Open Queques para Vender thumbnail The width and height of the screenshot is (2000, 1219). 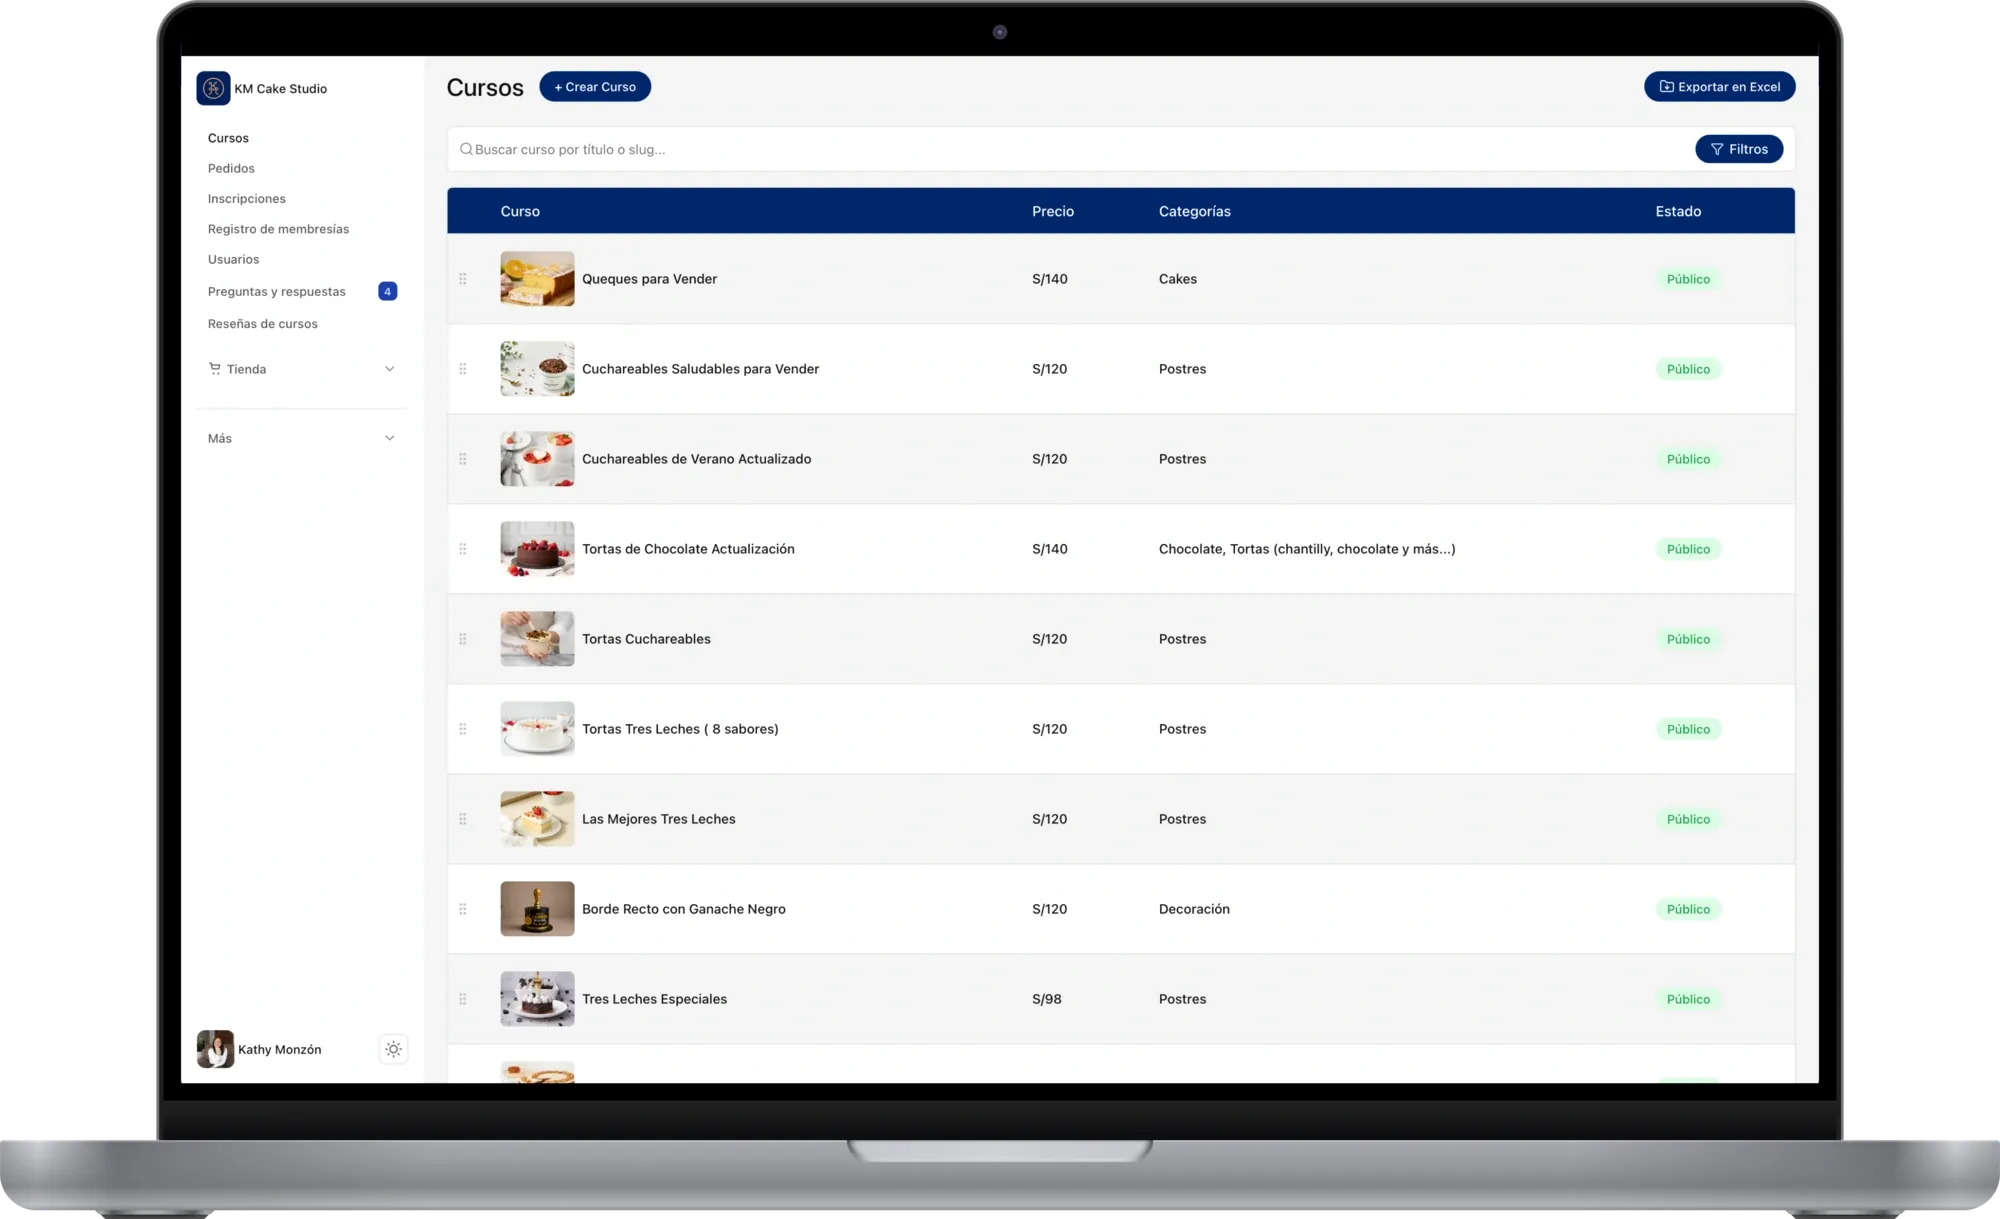click(x=537, y=279)
